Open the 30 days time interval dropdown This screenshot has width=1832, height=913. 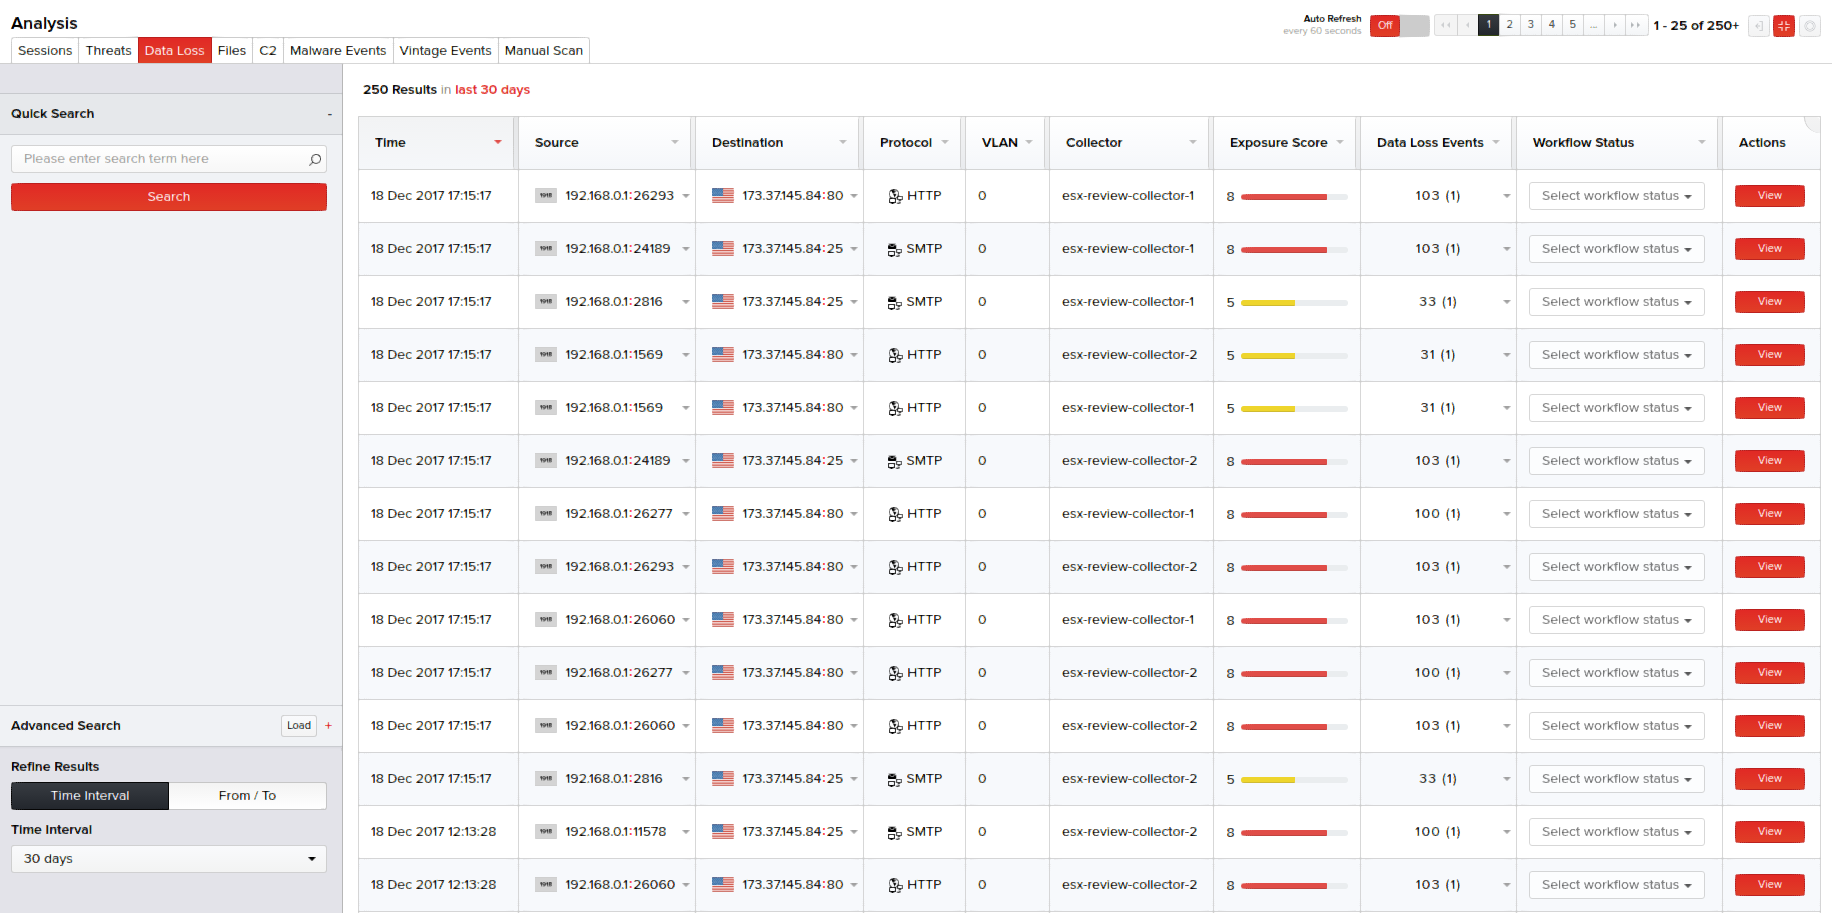[x=168, y=859]
